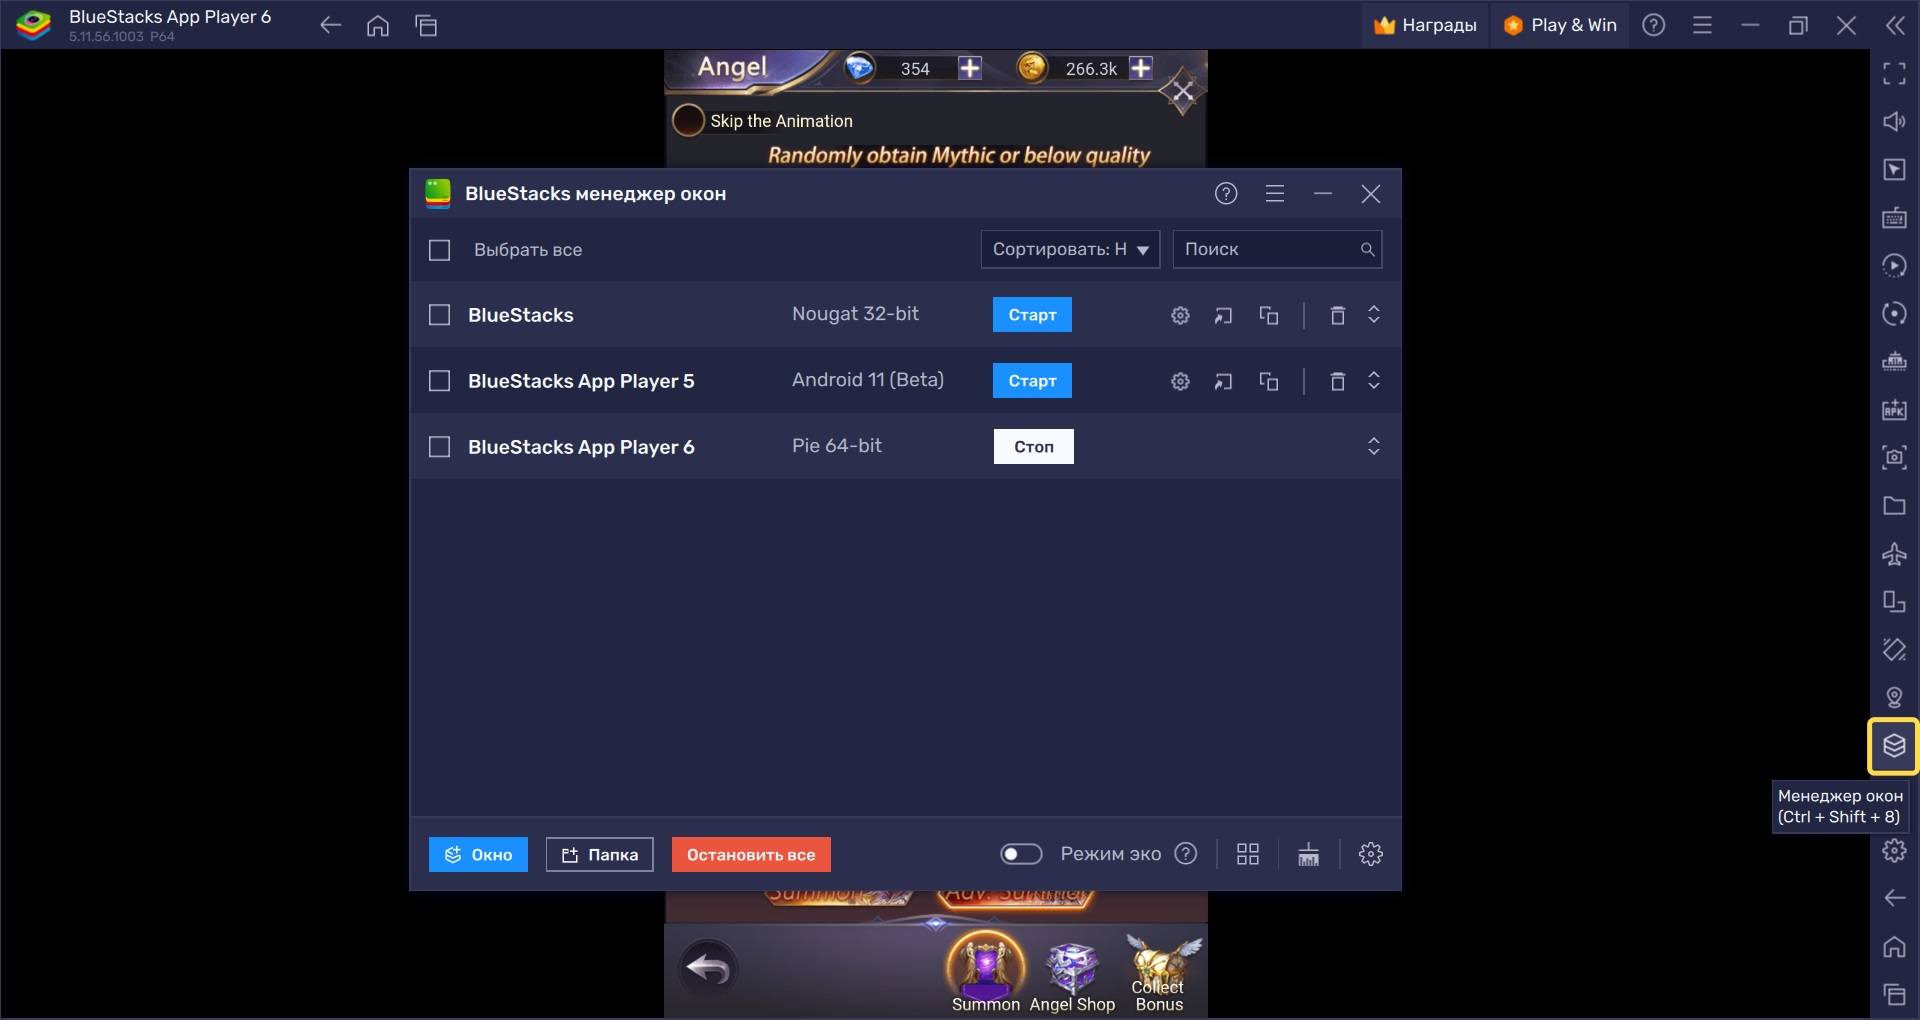Open main BlueStacks hamburger menu
The image size is (1920, 1020).
1702,26
